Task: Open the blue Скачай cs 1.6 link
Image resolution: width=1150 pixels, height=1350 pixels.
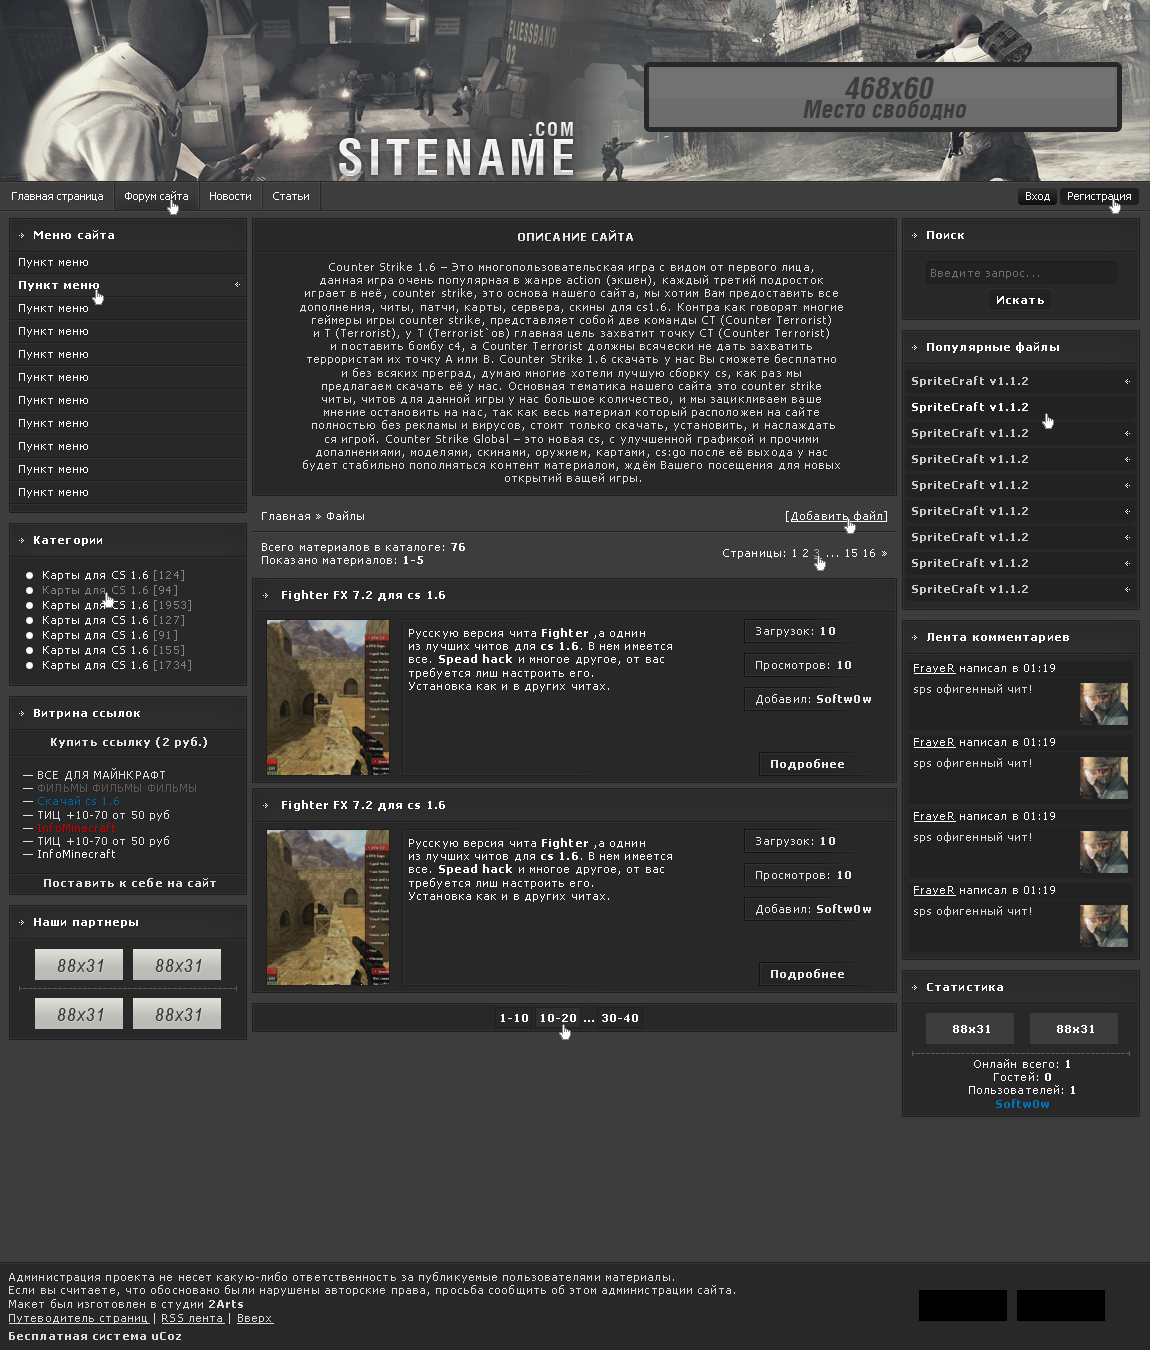Action: click(78, 801)
